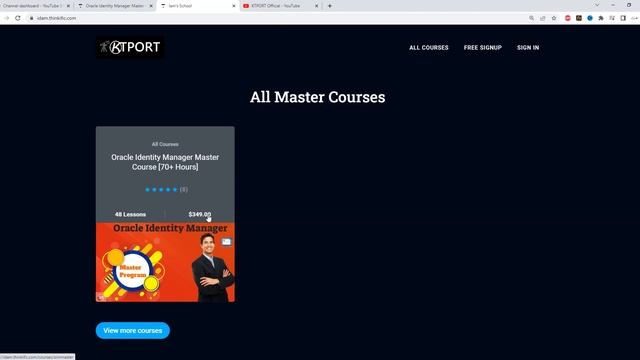This screenshot has height=360, width=640.
Task: Click the Oracle Identity Manager course thumbnail image
Action: 165,262
